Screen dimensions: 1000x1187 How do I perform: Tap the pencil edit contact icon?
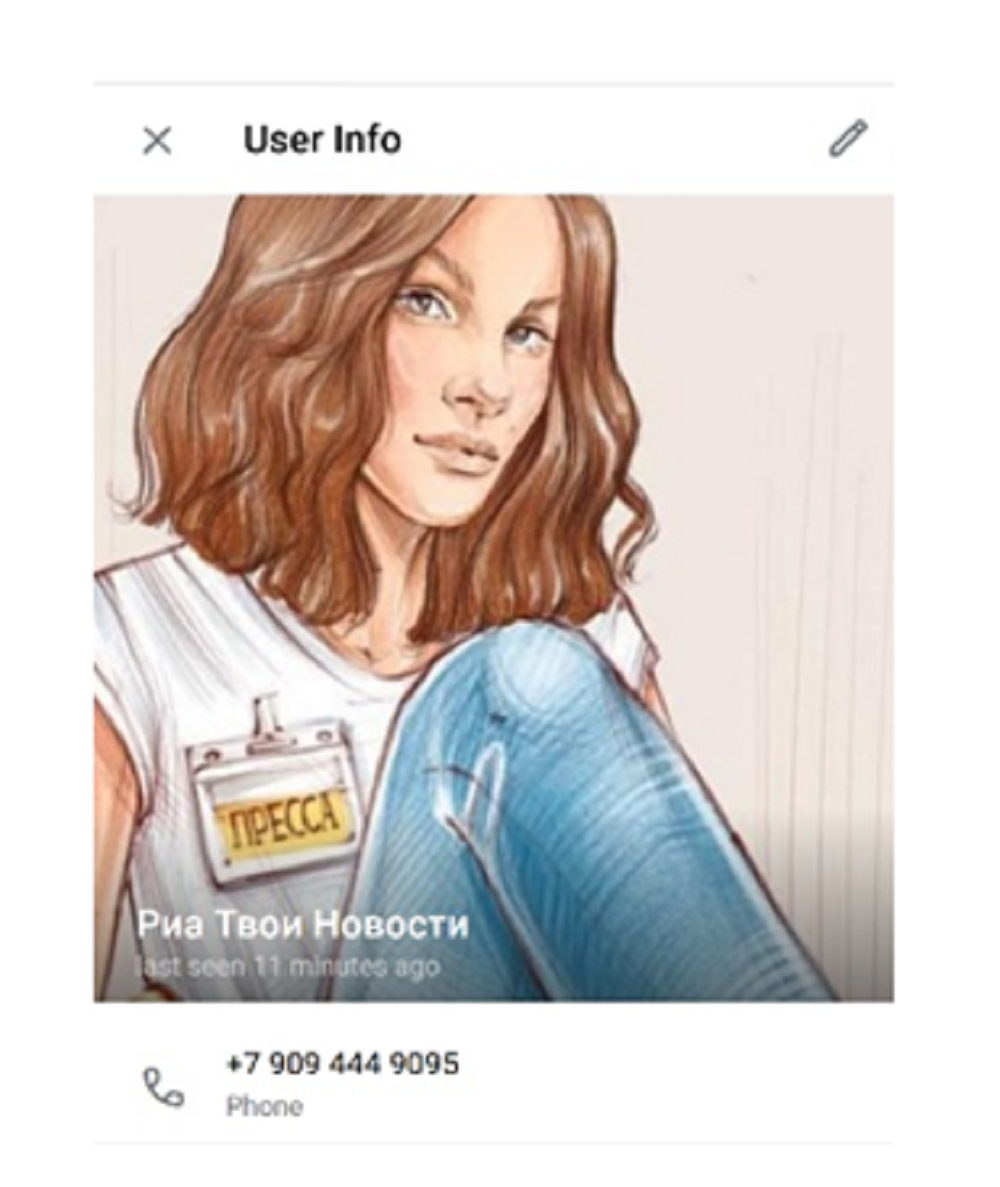click(848, 139)
